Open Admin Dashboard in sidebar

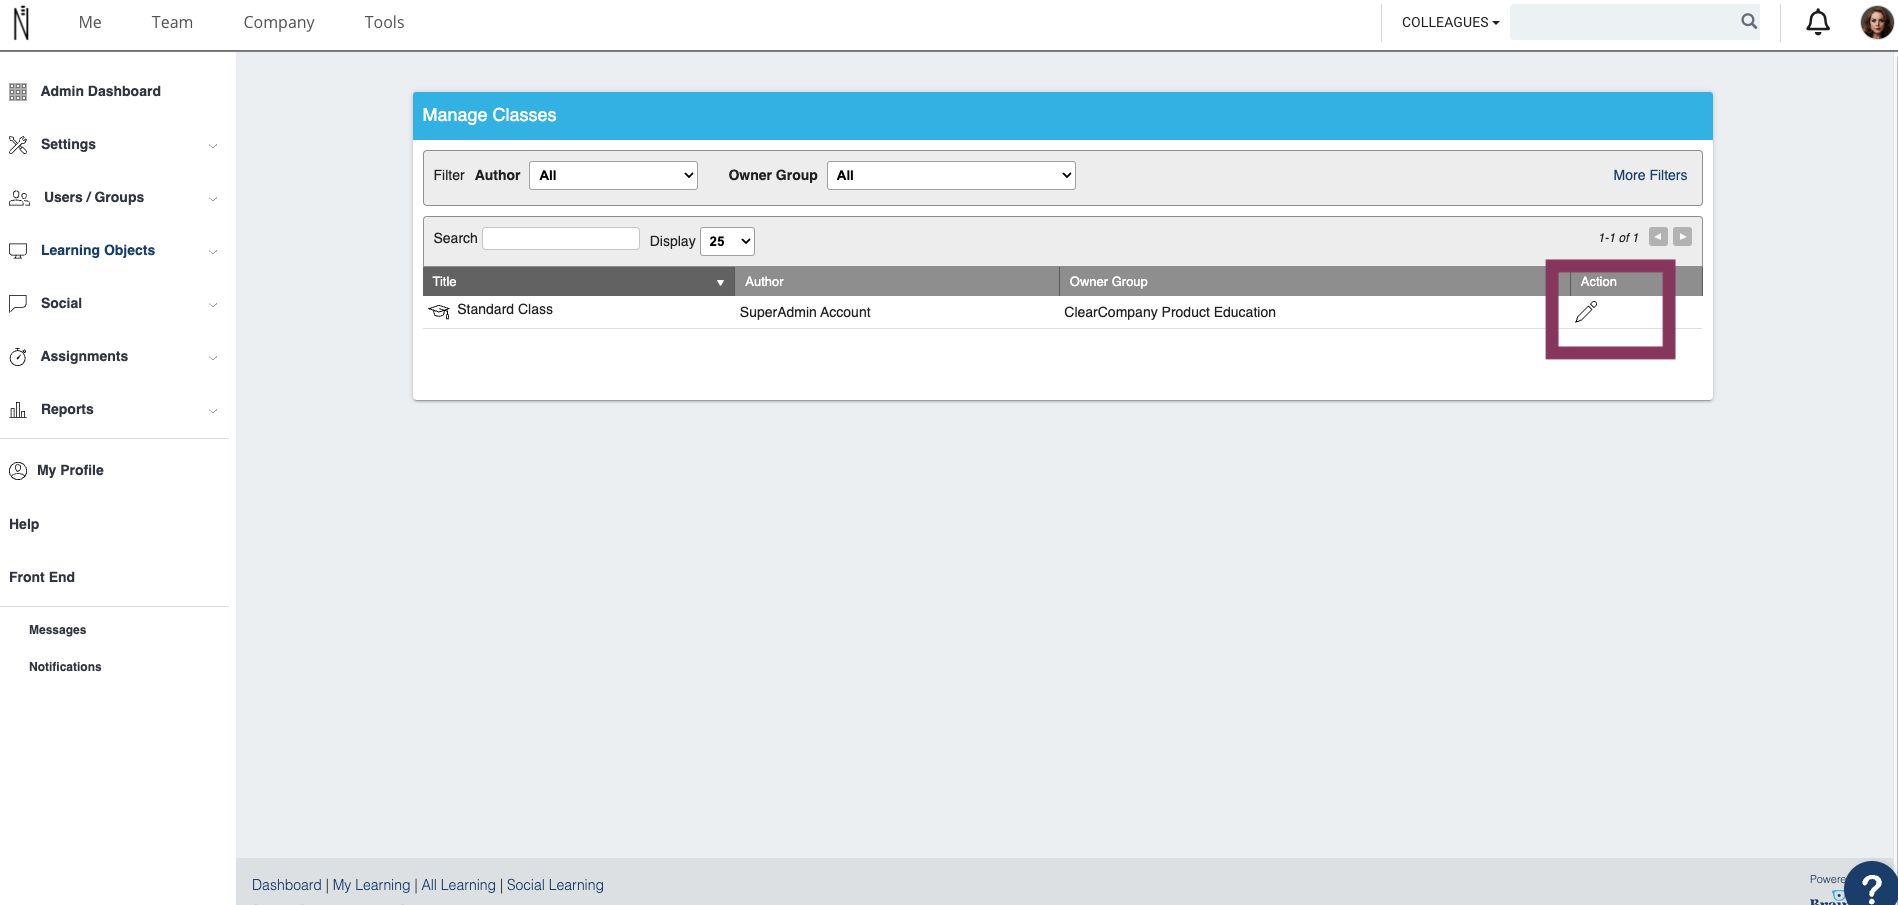point(101,91)
